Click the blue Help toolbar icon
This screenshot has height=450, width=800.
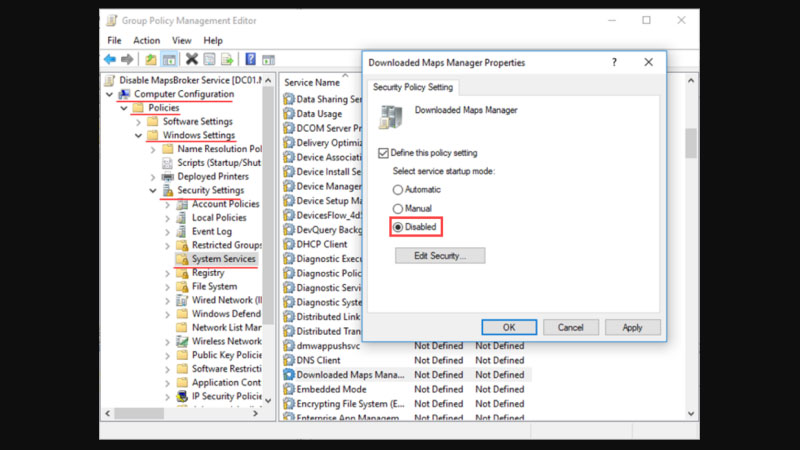[x=250, y=60]
